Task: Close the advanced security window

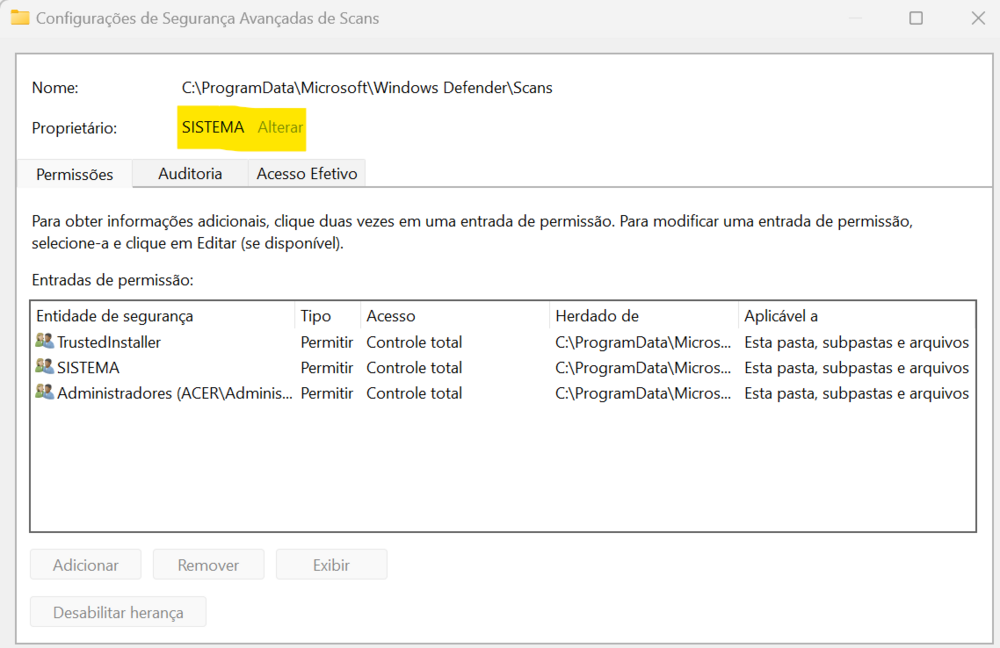Action: [977, 18]
